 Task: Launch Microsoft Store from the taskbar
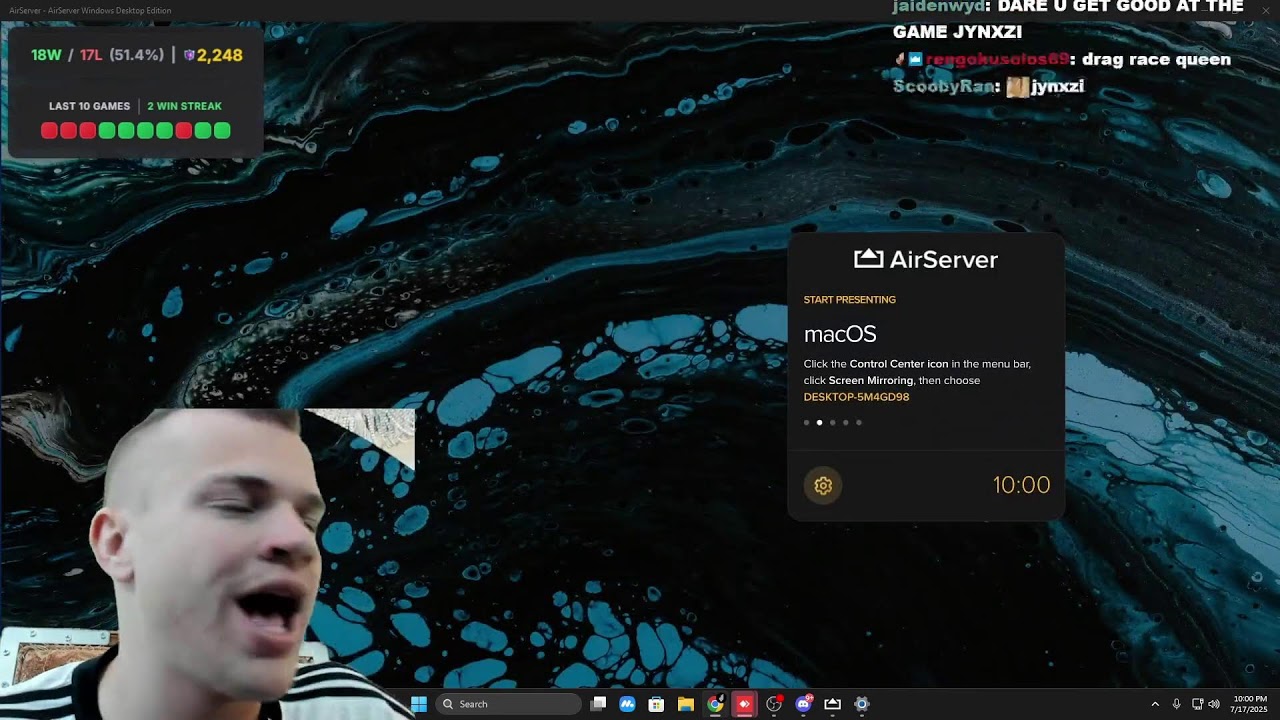(x=656, y=704)
